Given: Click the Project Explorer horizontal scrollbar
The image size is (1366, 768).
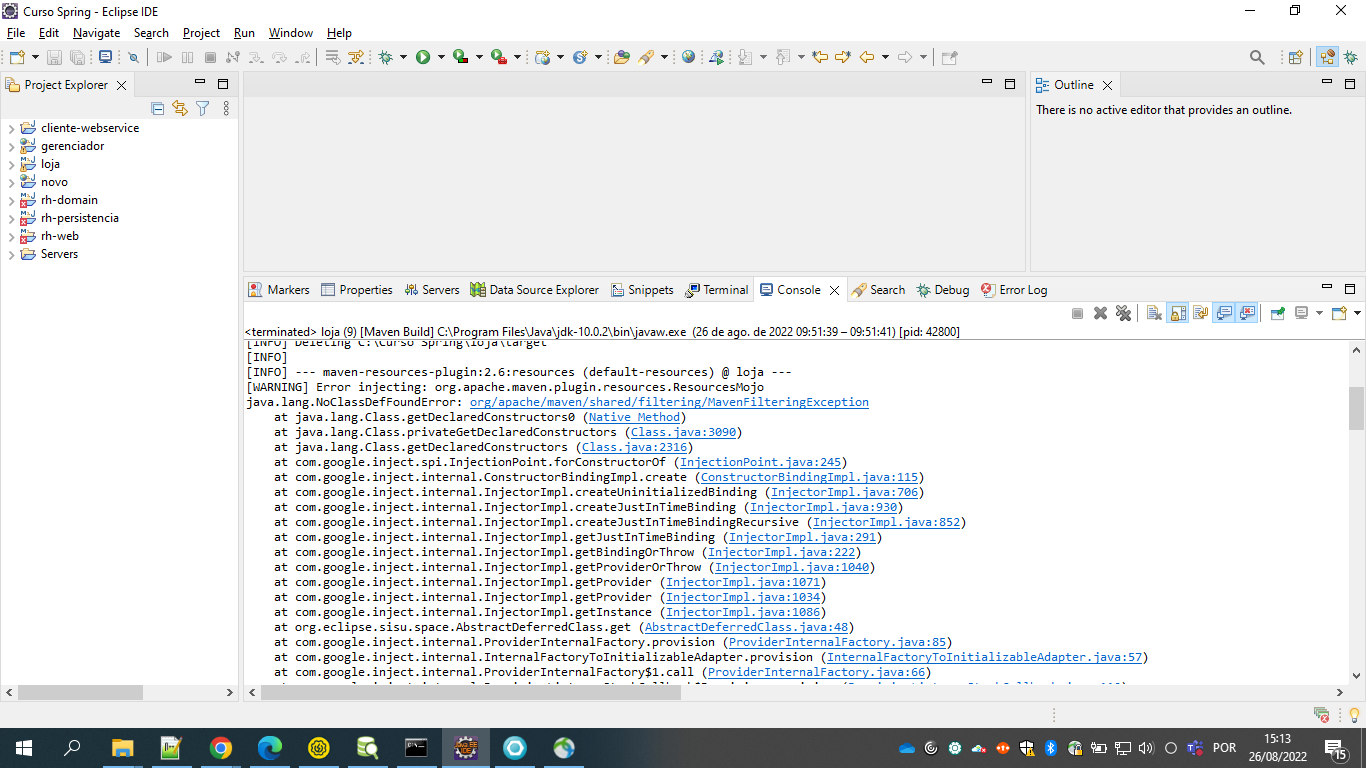Looking at the screenshot, I should tap(80, 692).
